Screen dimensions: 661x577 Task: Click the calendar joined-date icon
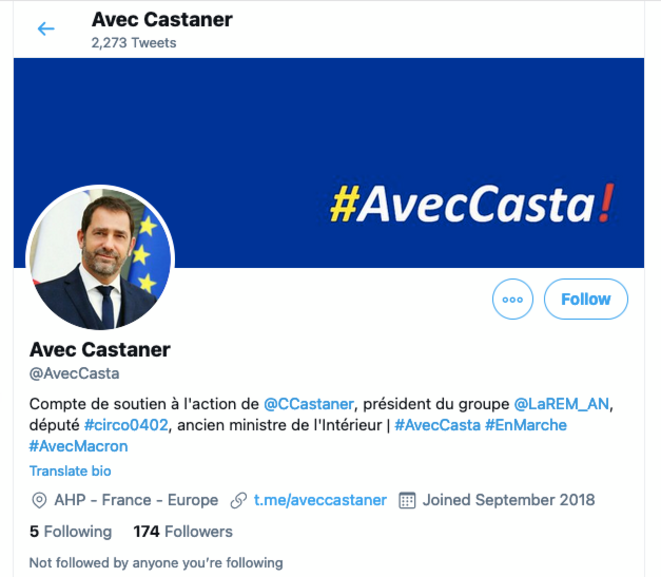407,500
